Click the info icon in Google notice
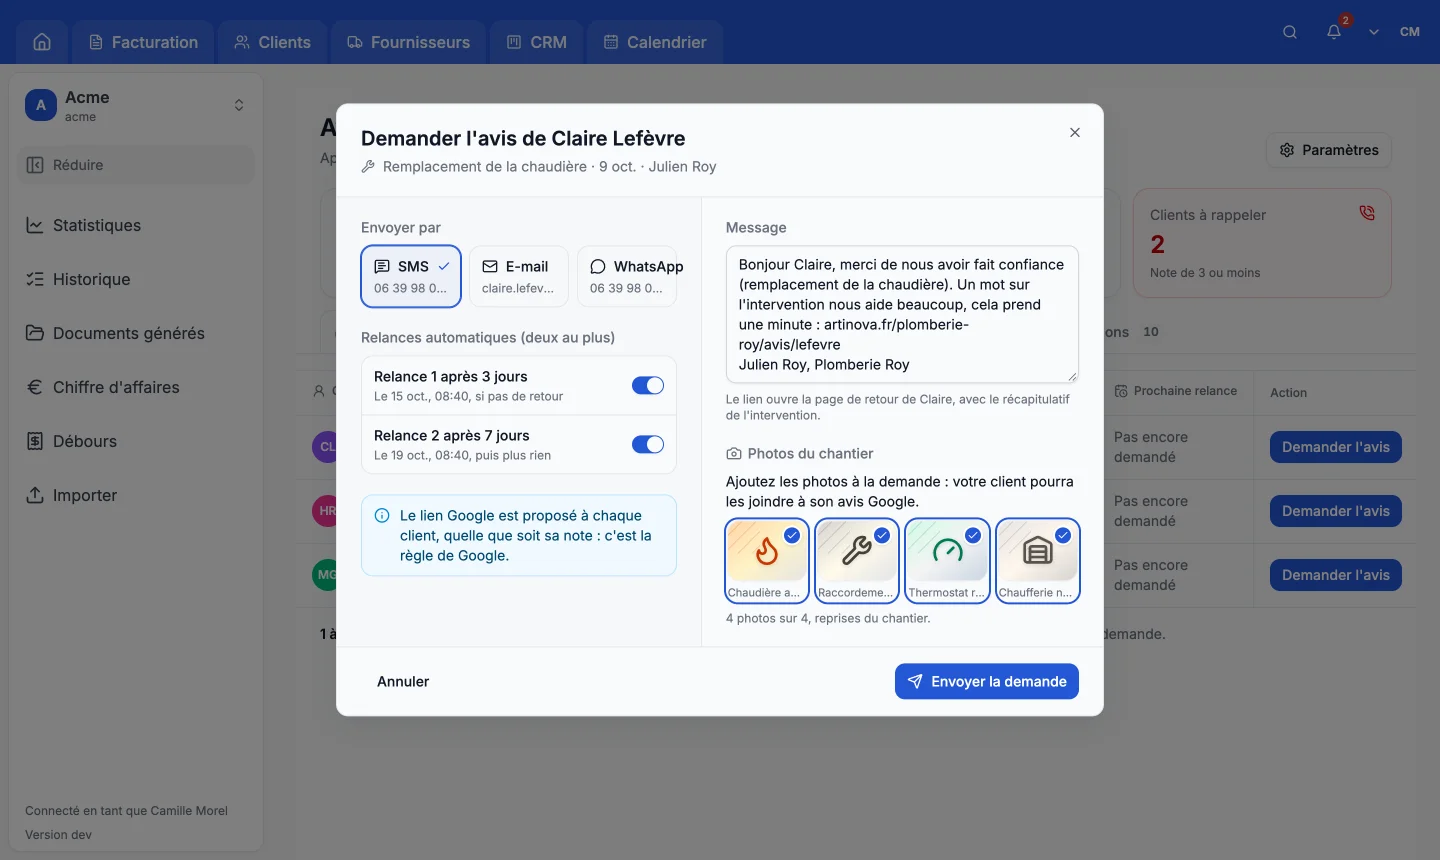1440x860 pixels. point(382,516)
